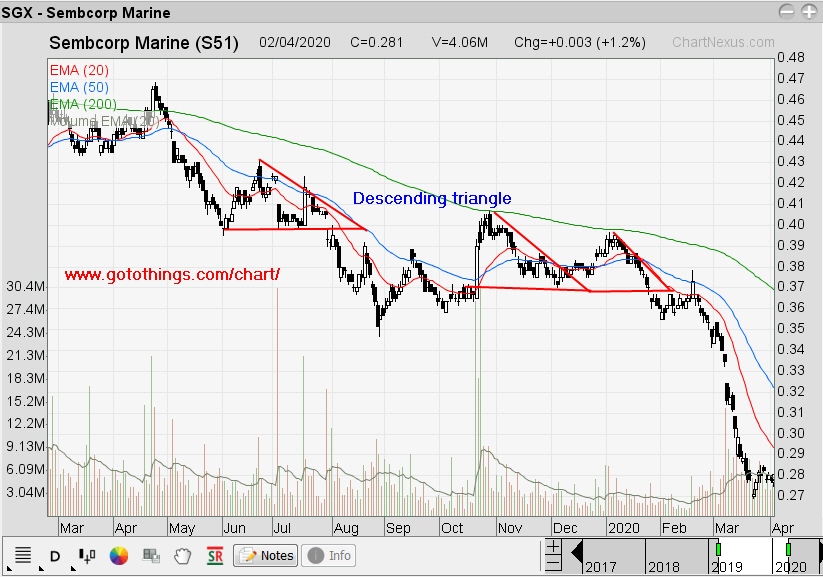Image resolution: width=823 pixels, height=577 pixels.
Task: Click the EMA (50) legend label
Action: tap(79, 87)
